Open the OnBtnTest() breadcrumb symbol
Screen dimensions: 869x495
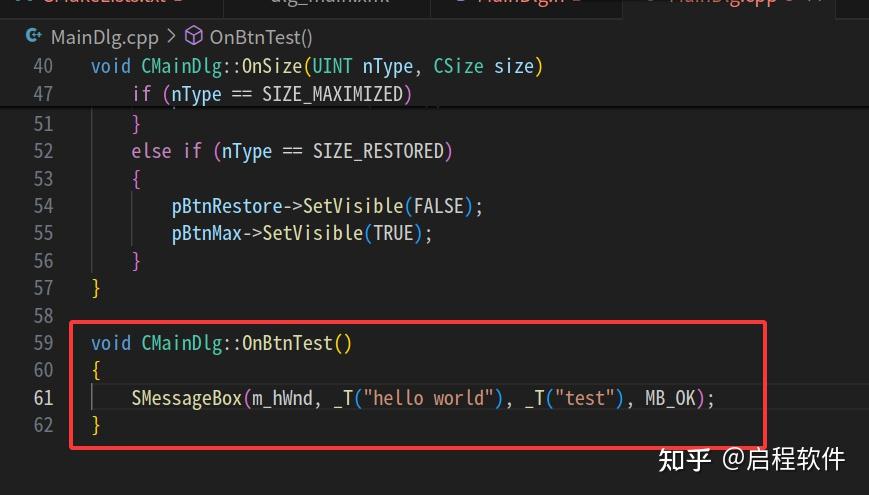click(x=260, y=38)
